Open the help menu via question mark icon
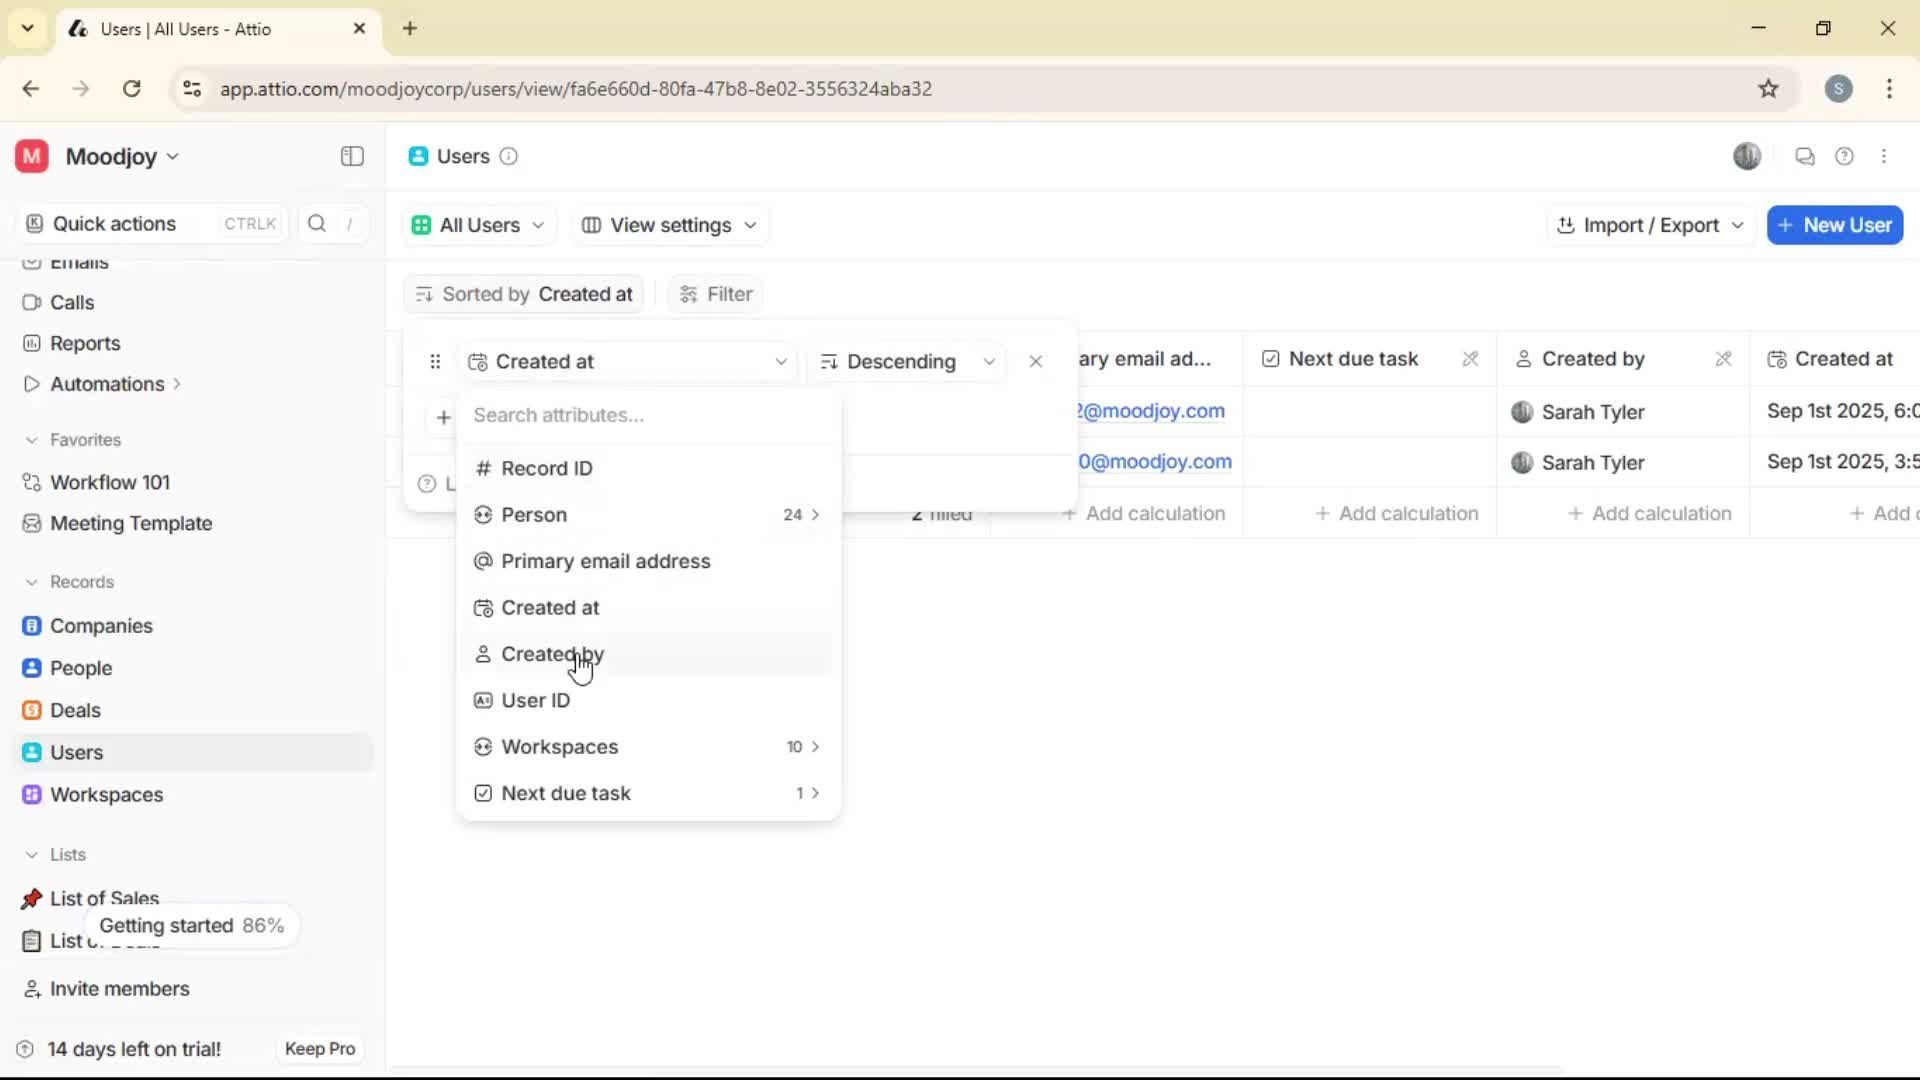Viewport: 1920px width, 1080px height. [1845, 156]
